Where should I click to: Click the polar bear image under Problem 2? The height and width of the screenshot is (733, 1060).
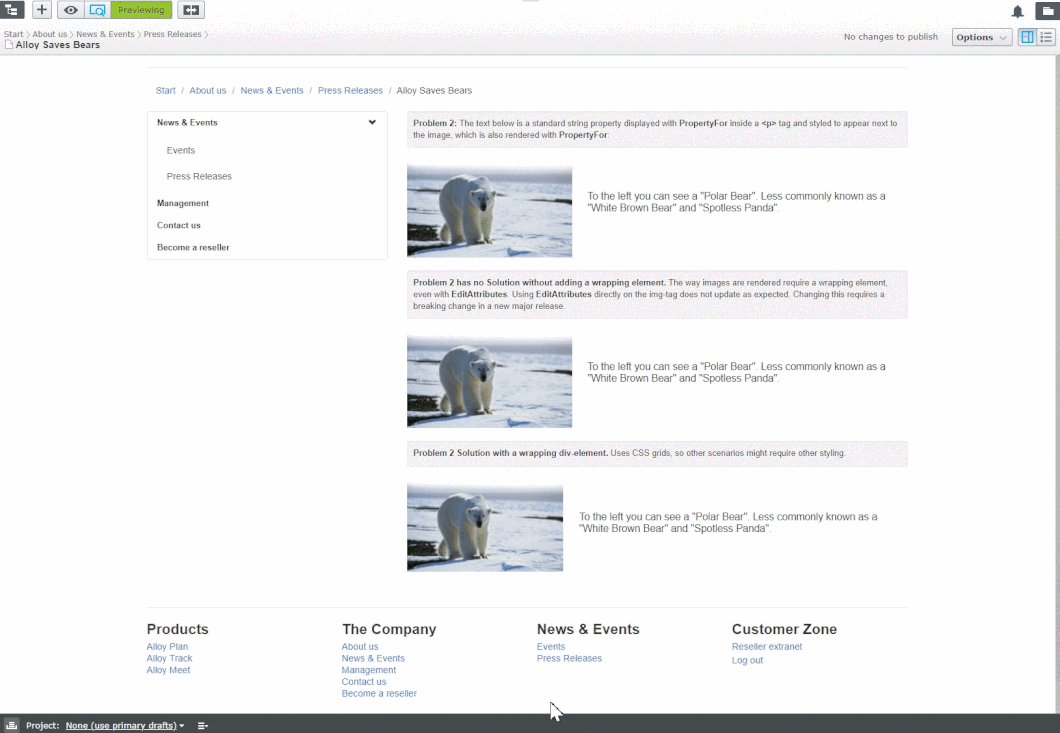click(x=489, y=210)
